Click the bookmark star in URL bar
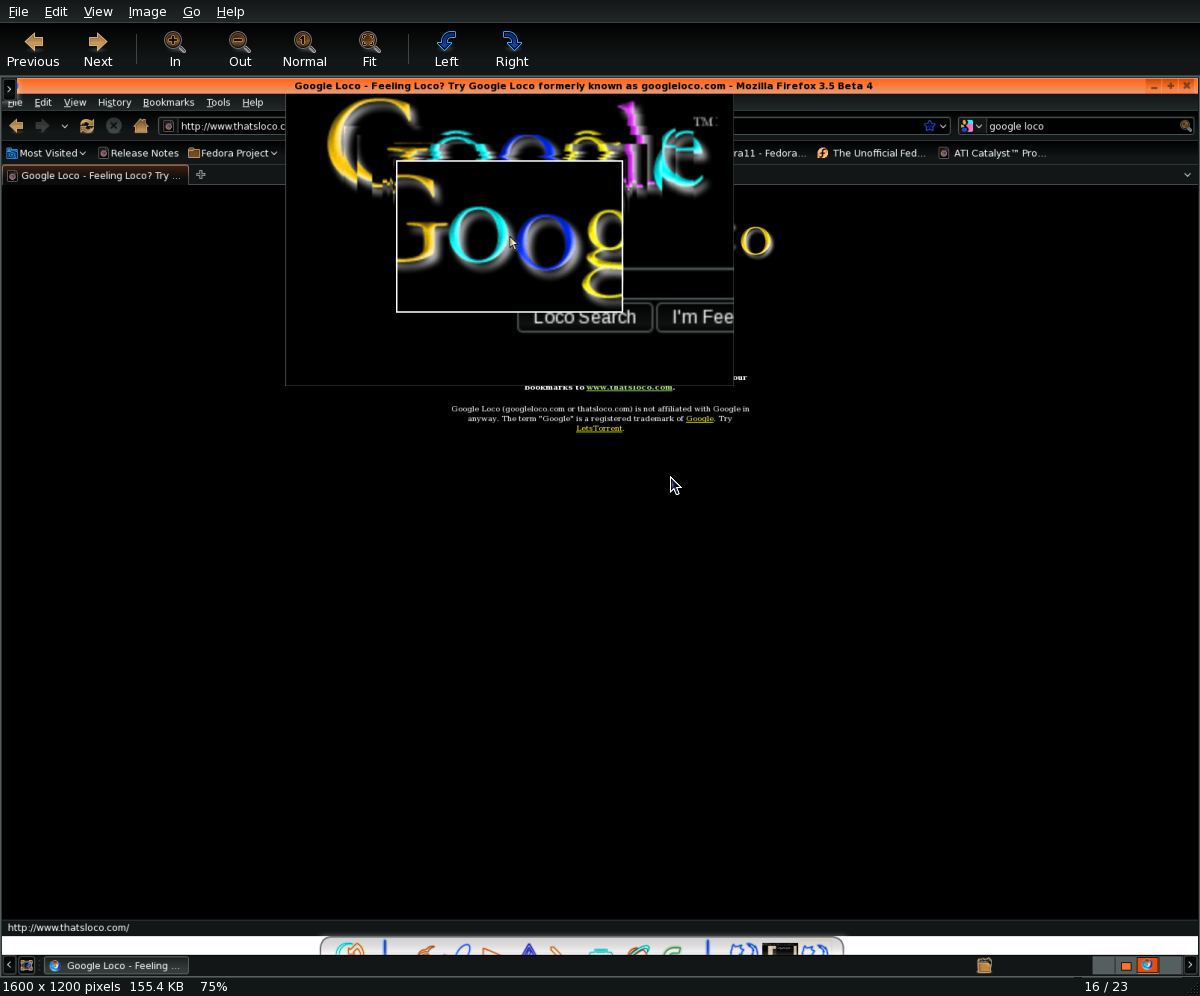This screenshot has width=1200, height=996. (929, 126)
